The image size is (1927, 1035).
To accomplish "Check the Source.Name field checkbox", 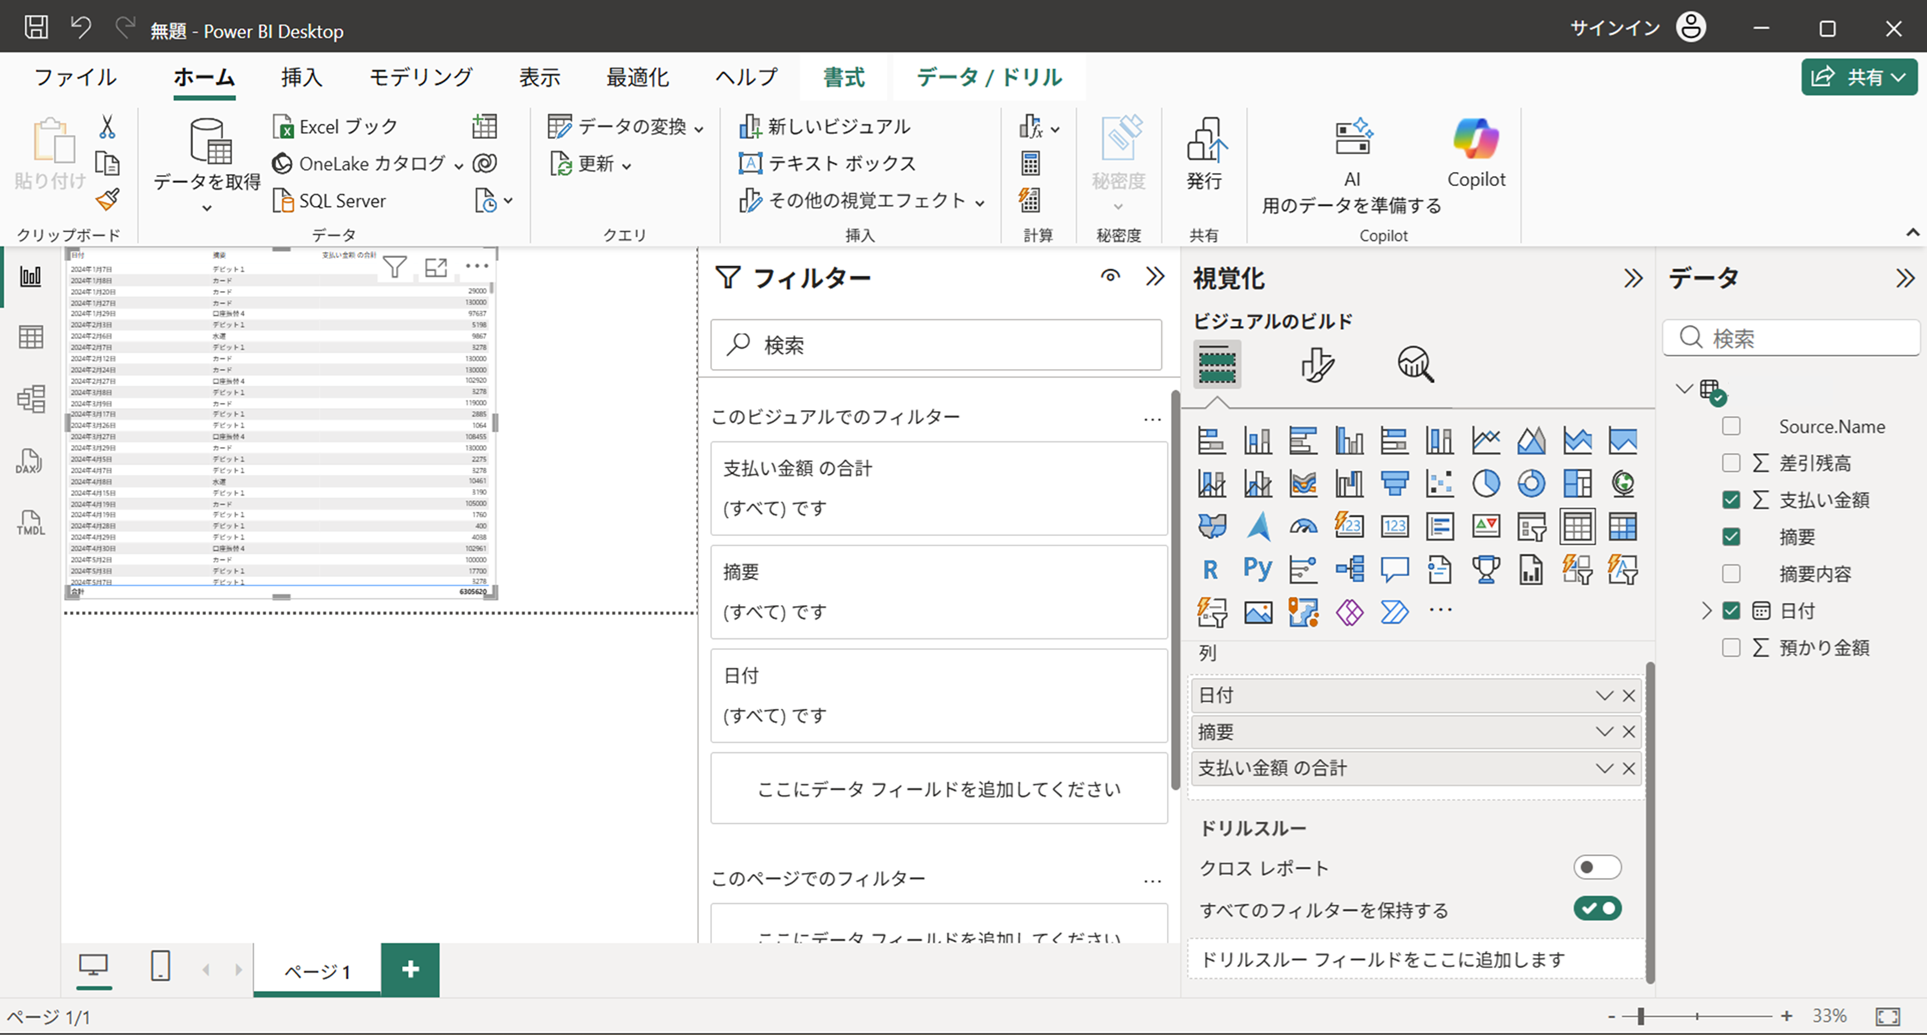I will click(x=1731, y=425).
